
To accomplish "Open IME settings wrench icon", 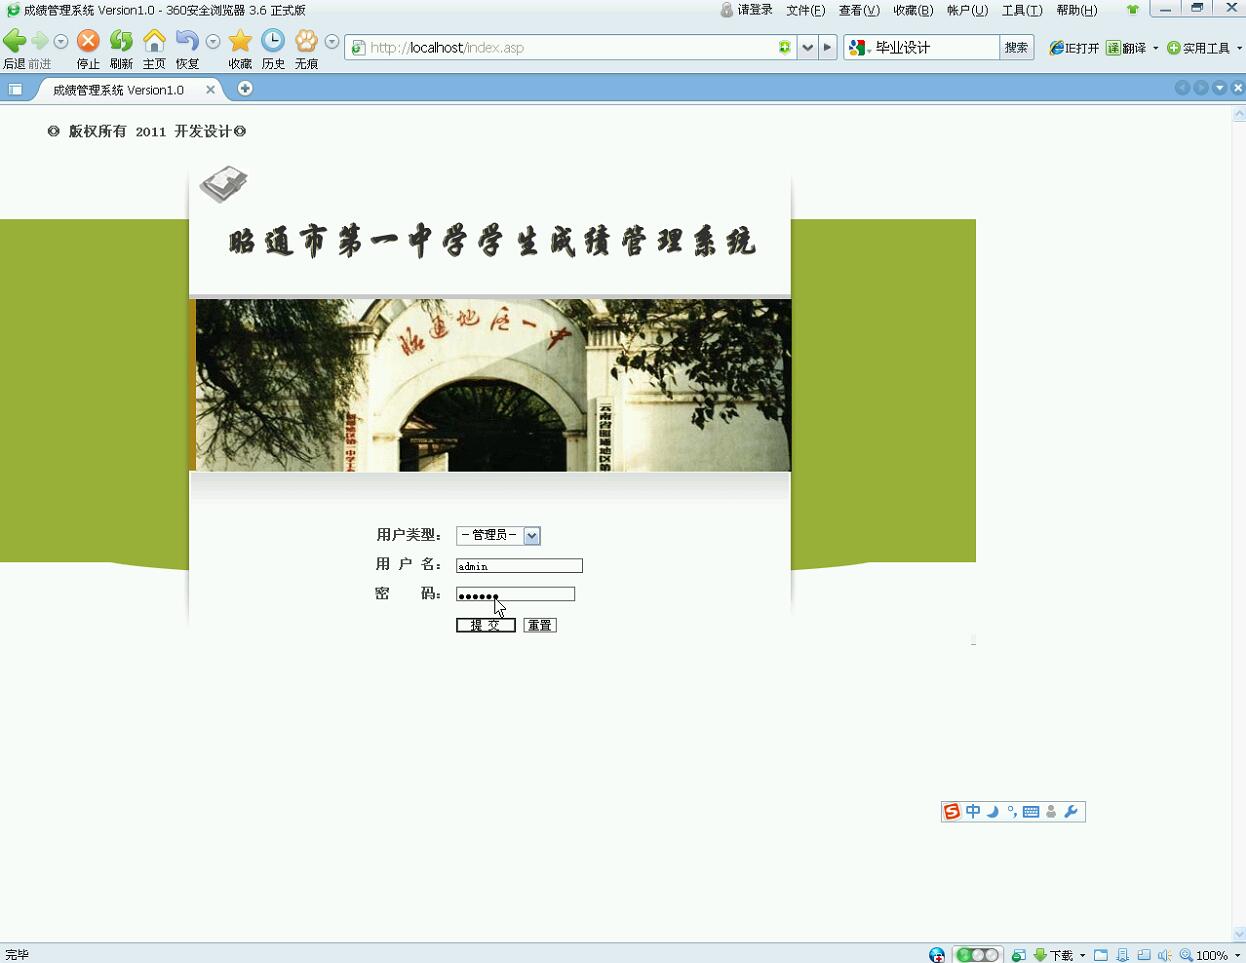I will coord(1071,812).
